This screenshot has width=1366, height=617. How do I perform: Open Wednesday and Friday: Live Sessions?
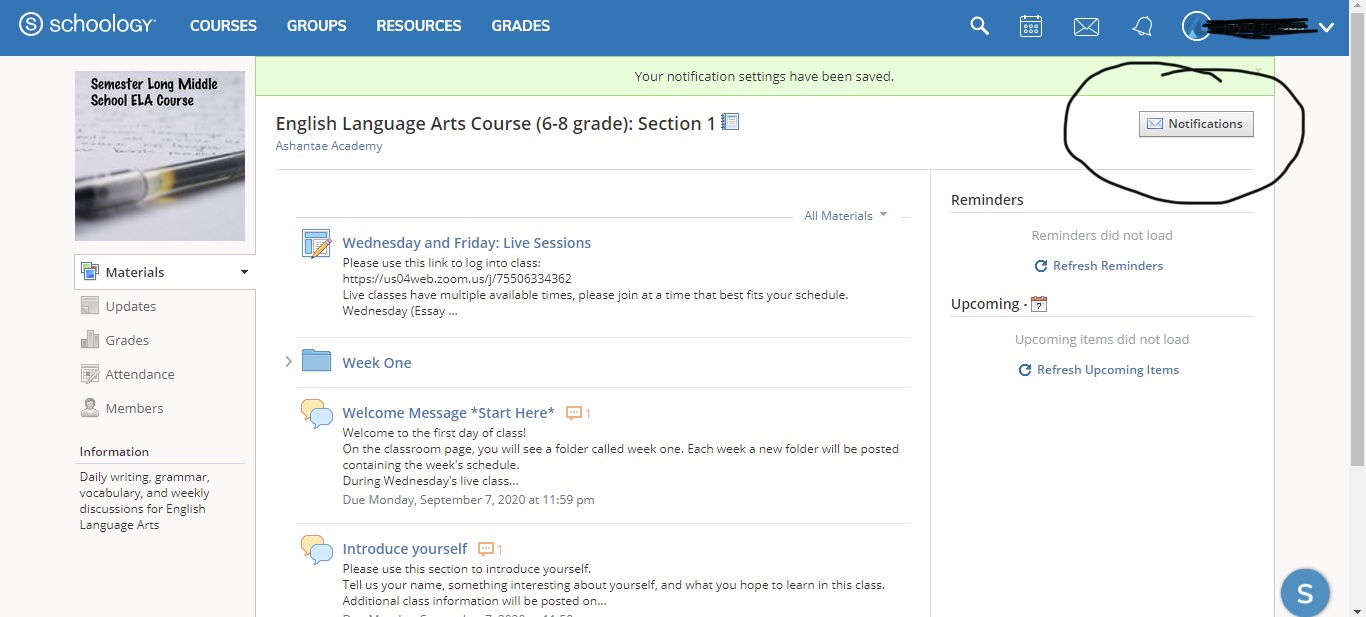[x=466, y=243]
